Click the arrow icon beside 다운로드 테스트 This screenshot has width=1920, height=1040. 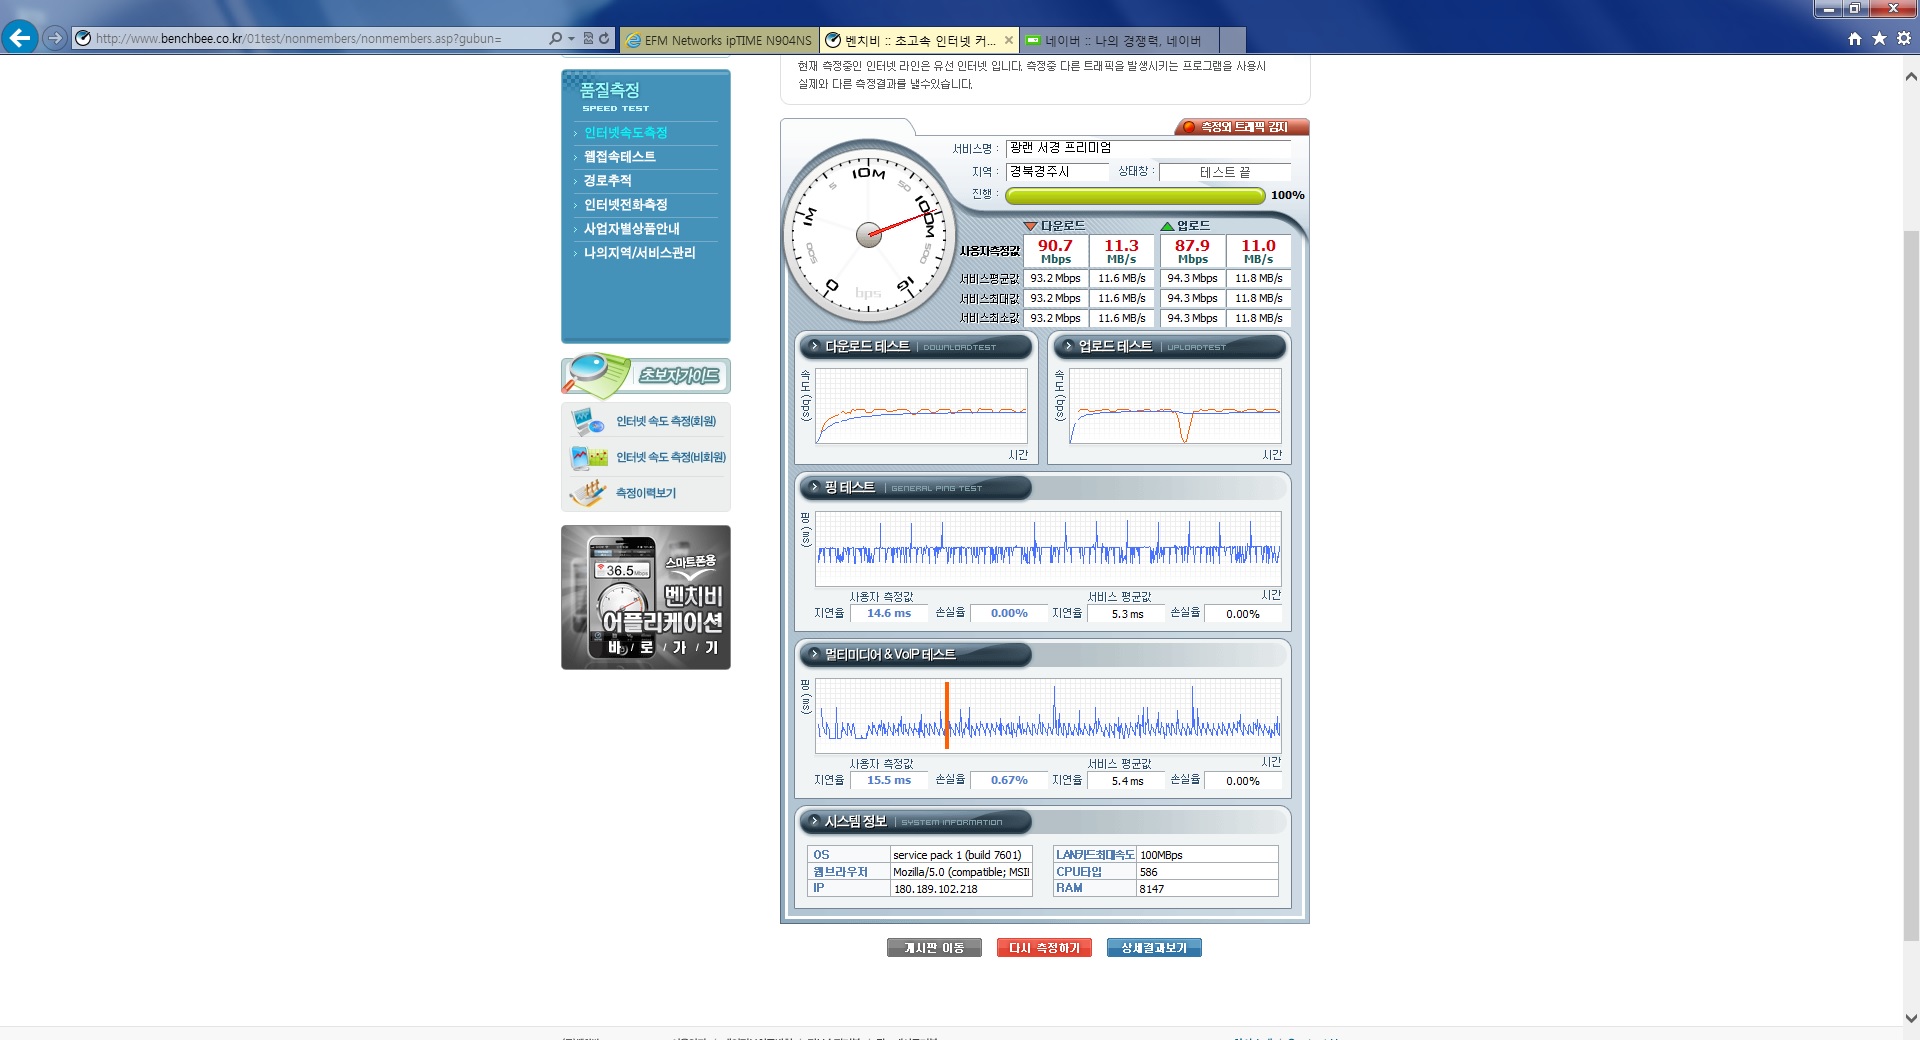(814, 346)
